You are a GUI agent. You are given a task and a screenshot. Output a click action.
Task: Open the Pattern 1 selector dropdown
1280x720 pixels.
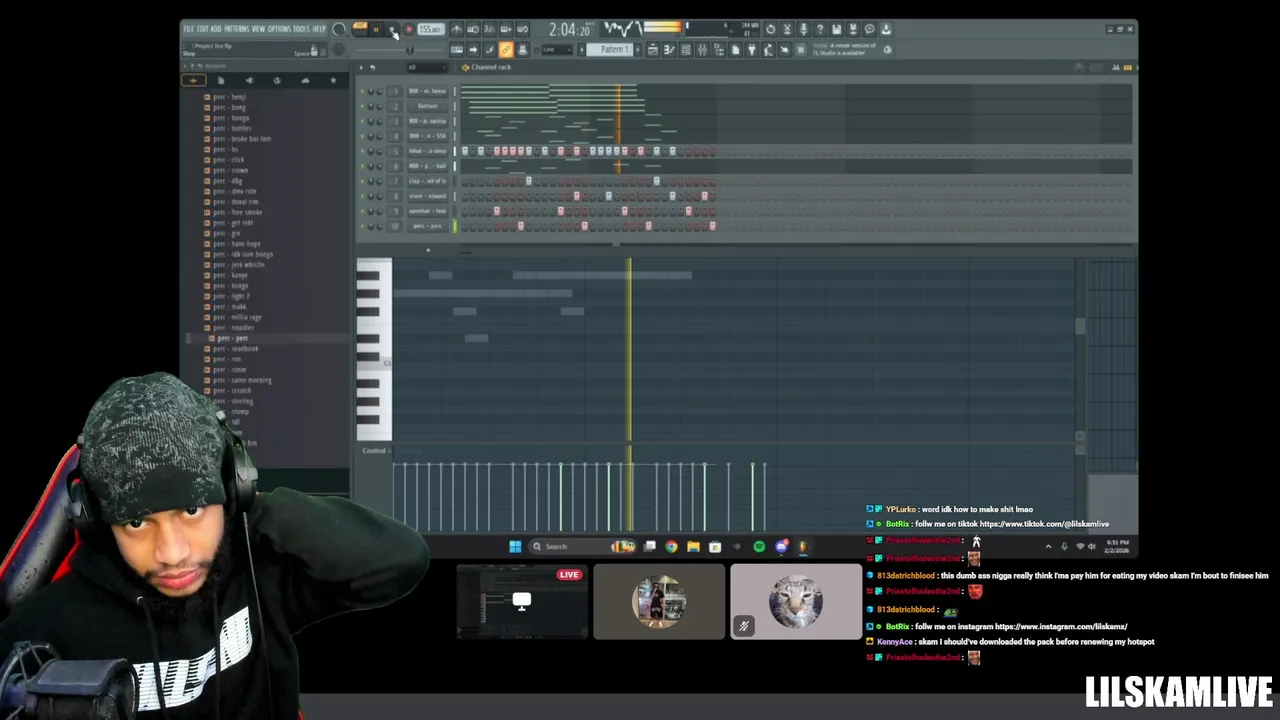point(610,49)
